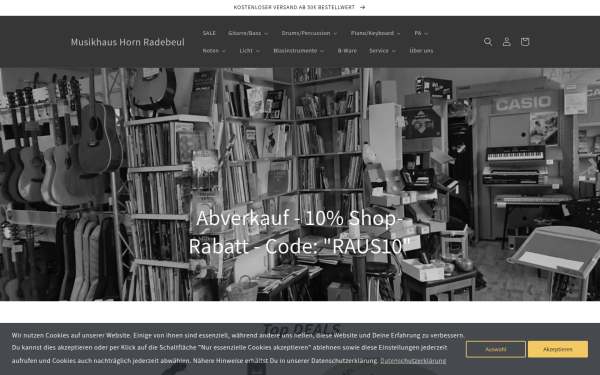The image size is (600, 375).
Task: Open the Über uns page
Action: click(421, 51)
